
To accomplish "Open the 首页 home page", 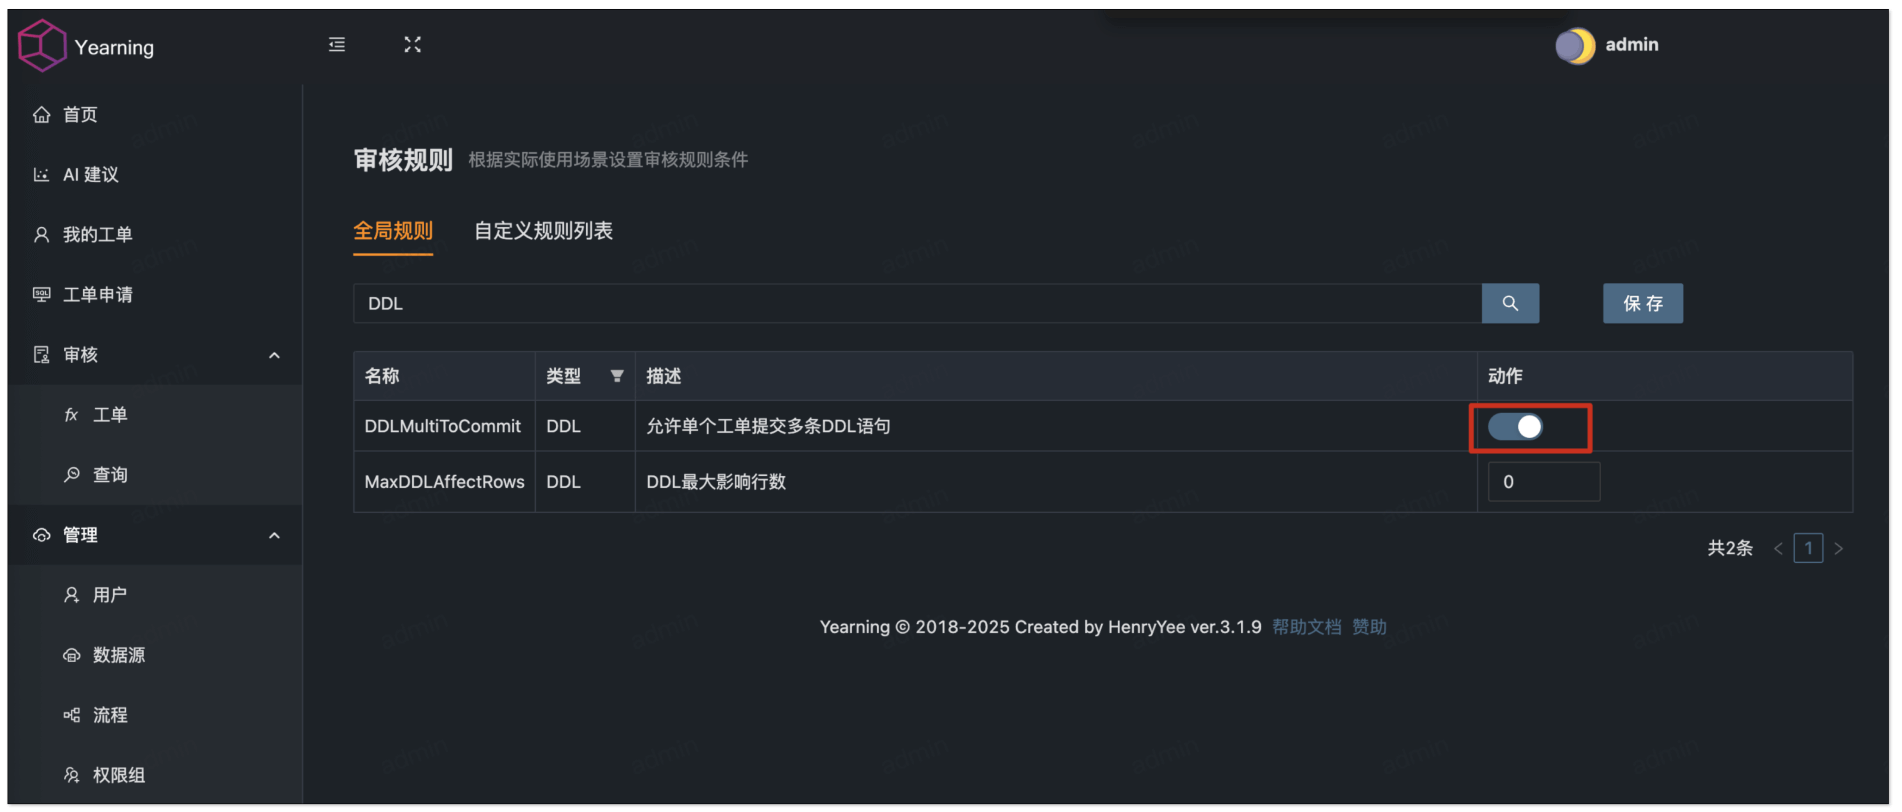I will pyautogui.click(x=80, y=115).
